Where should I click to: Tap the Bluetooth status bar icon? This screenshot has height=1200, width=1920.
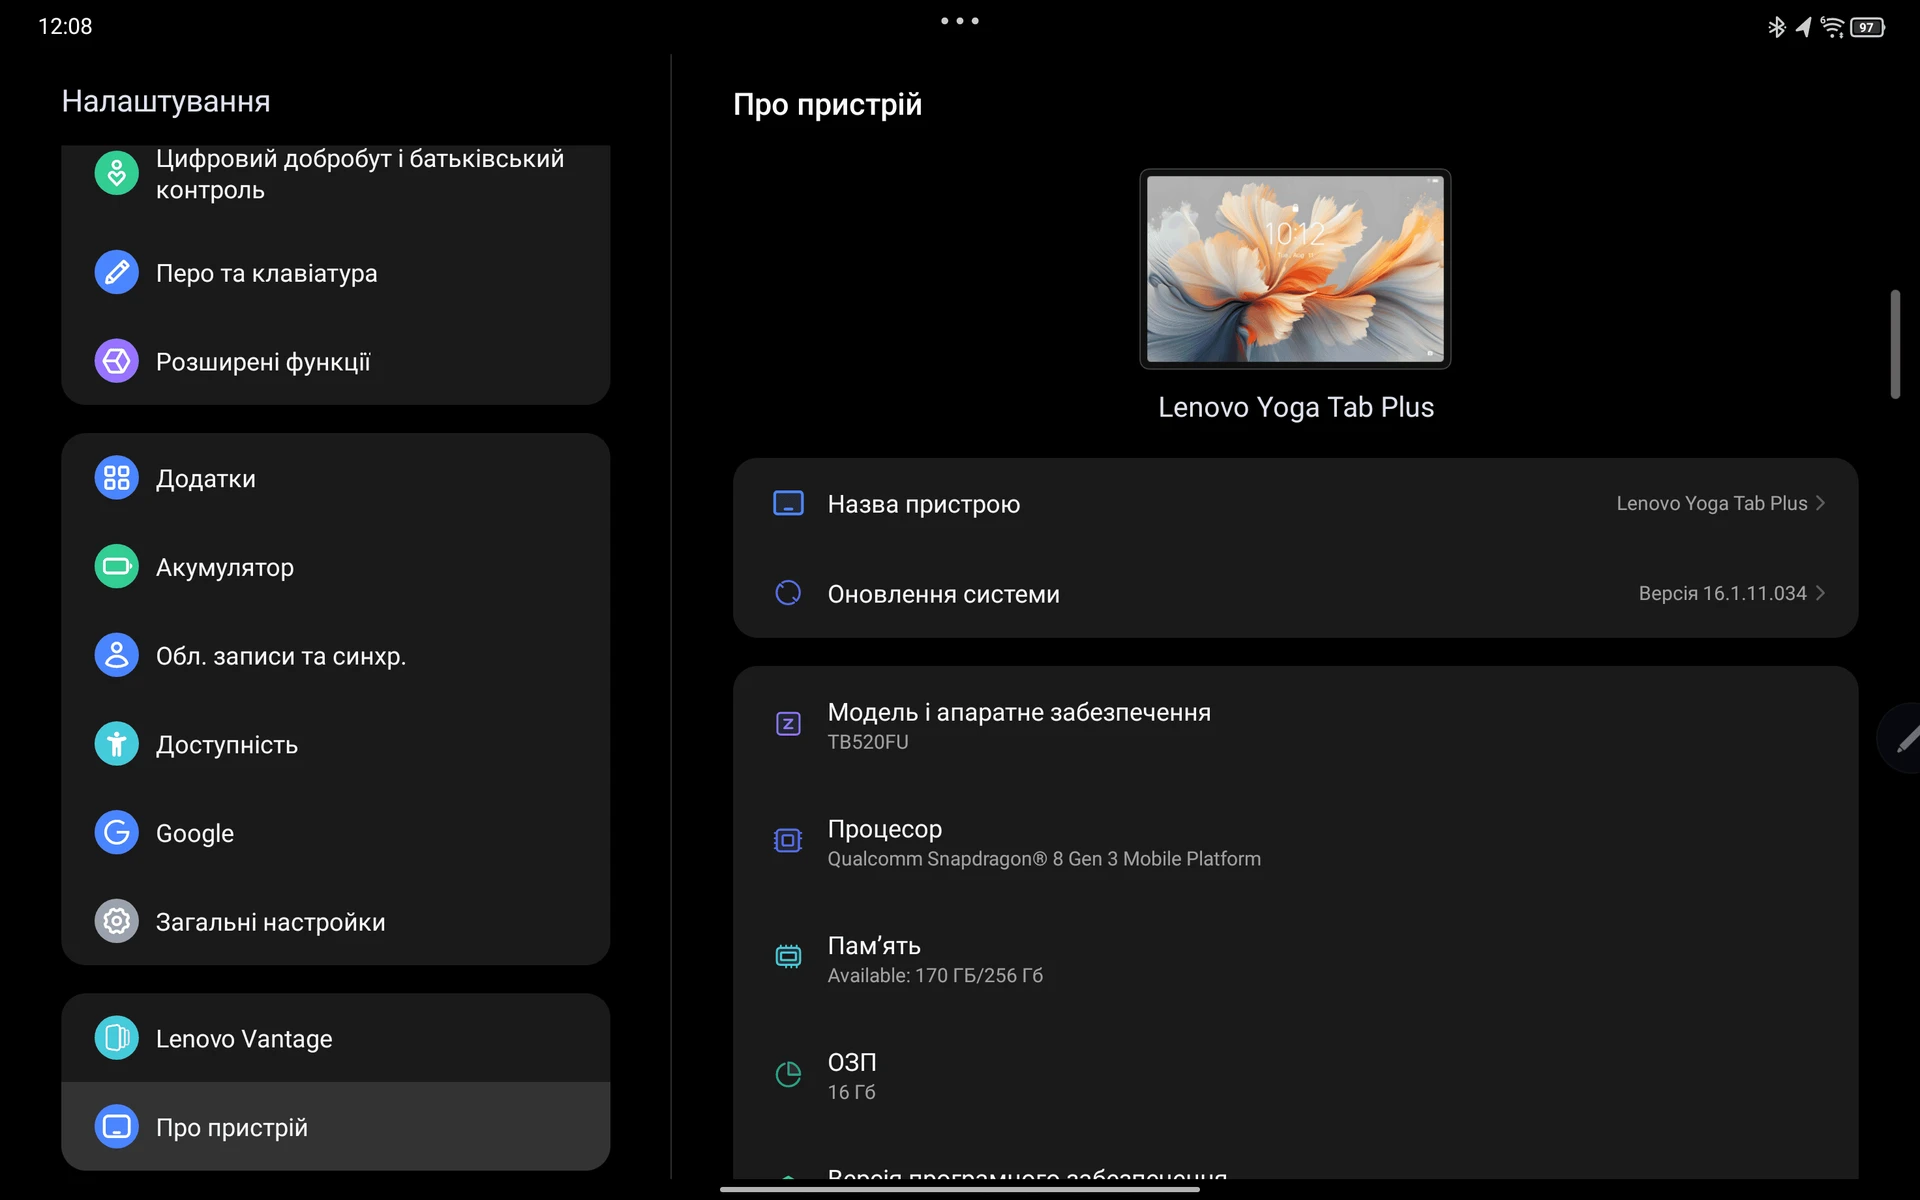point(1776,27)
